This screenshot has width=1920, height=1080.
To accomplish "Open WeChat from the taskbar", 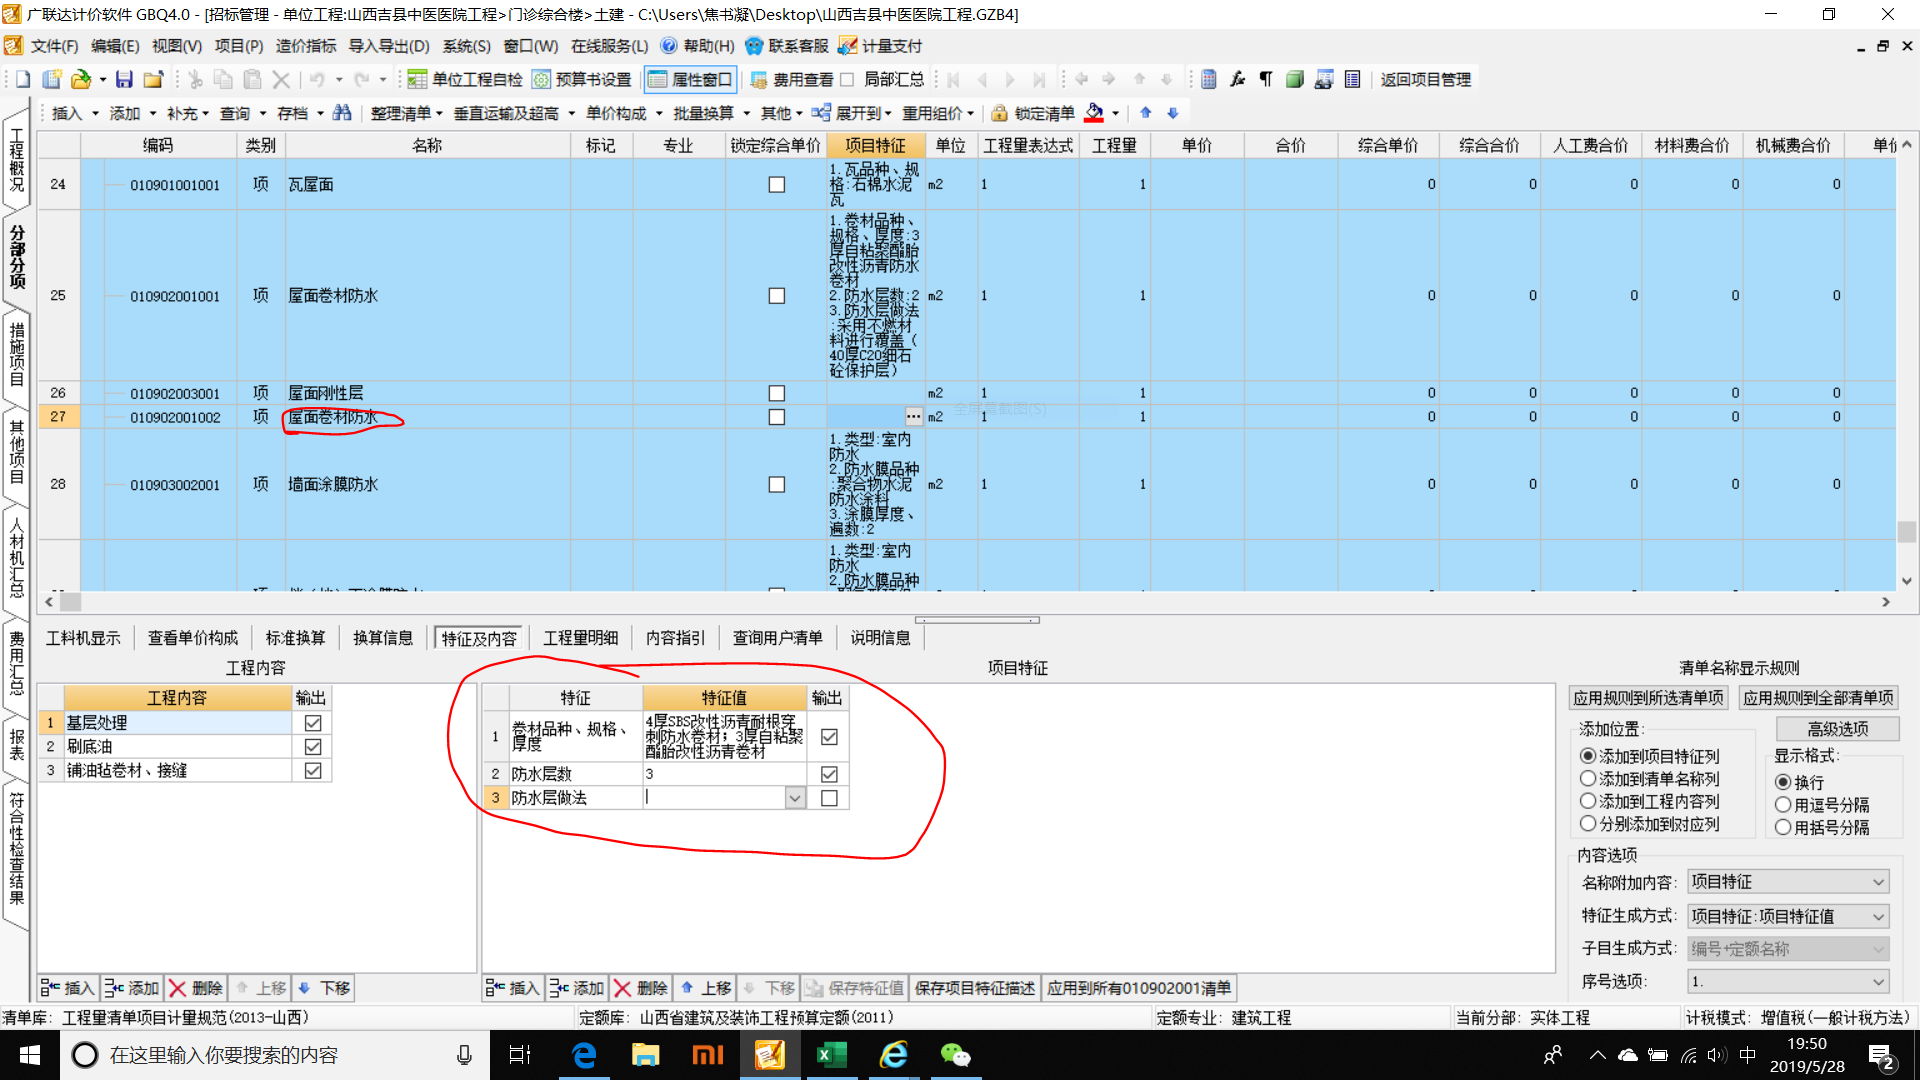I will [955, 1055].
